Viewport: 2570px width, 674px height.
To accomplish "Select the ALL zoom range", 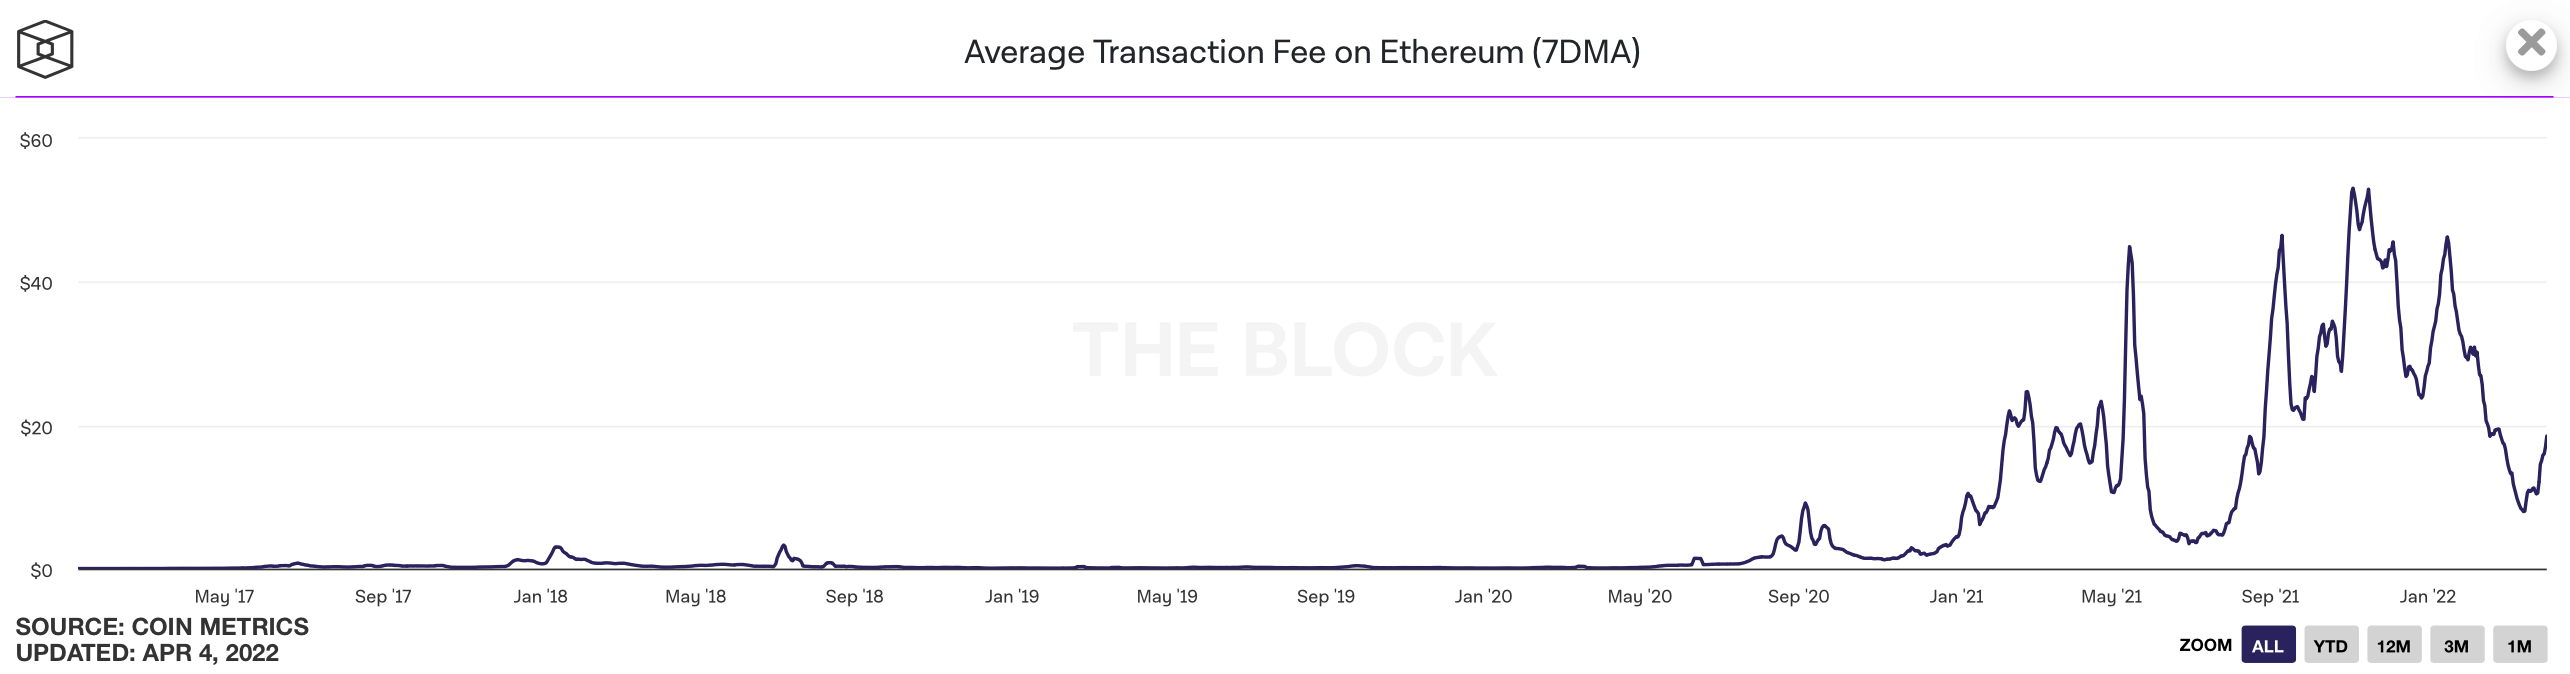I will pos(2267,646).
